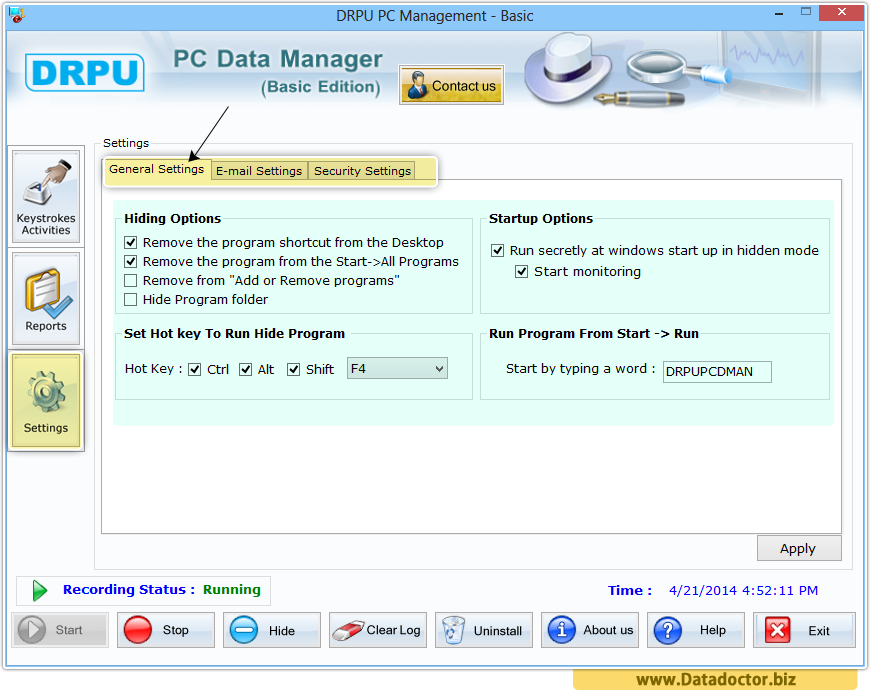Screen dimensions: 870x690
Task: Open the About us button
Action: point(590,630)
